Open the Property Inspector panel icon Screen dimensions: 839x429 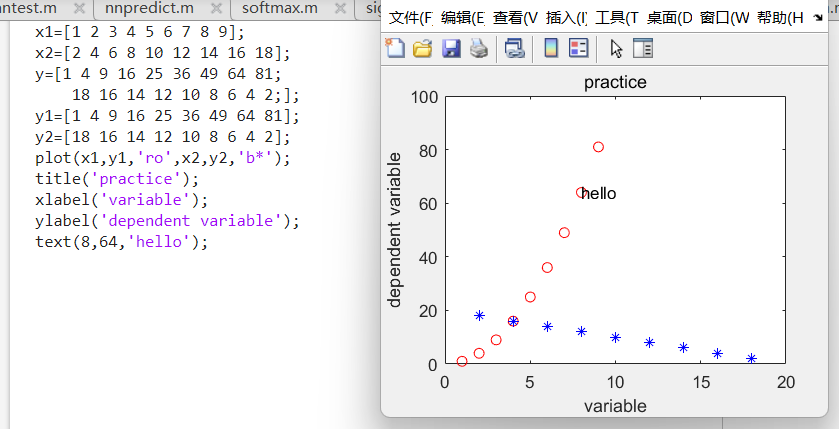643,48
